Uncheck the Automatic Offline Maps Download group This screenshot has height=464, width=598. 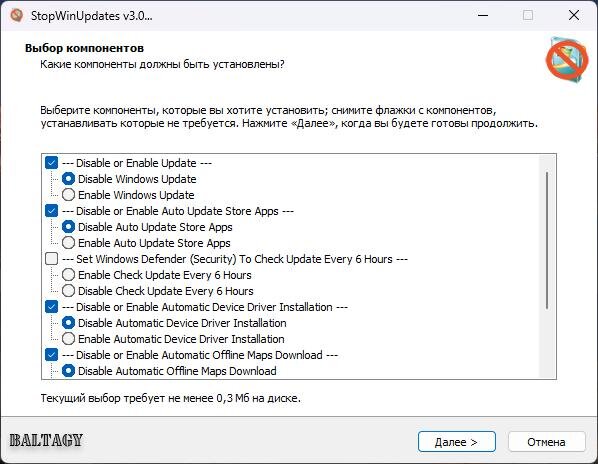[51, 355]
